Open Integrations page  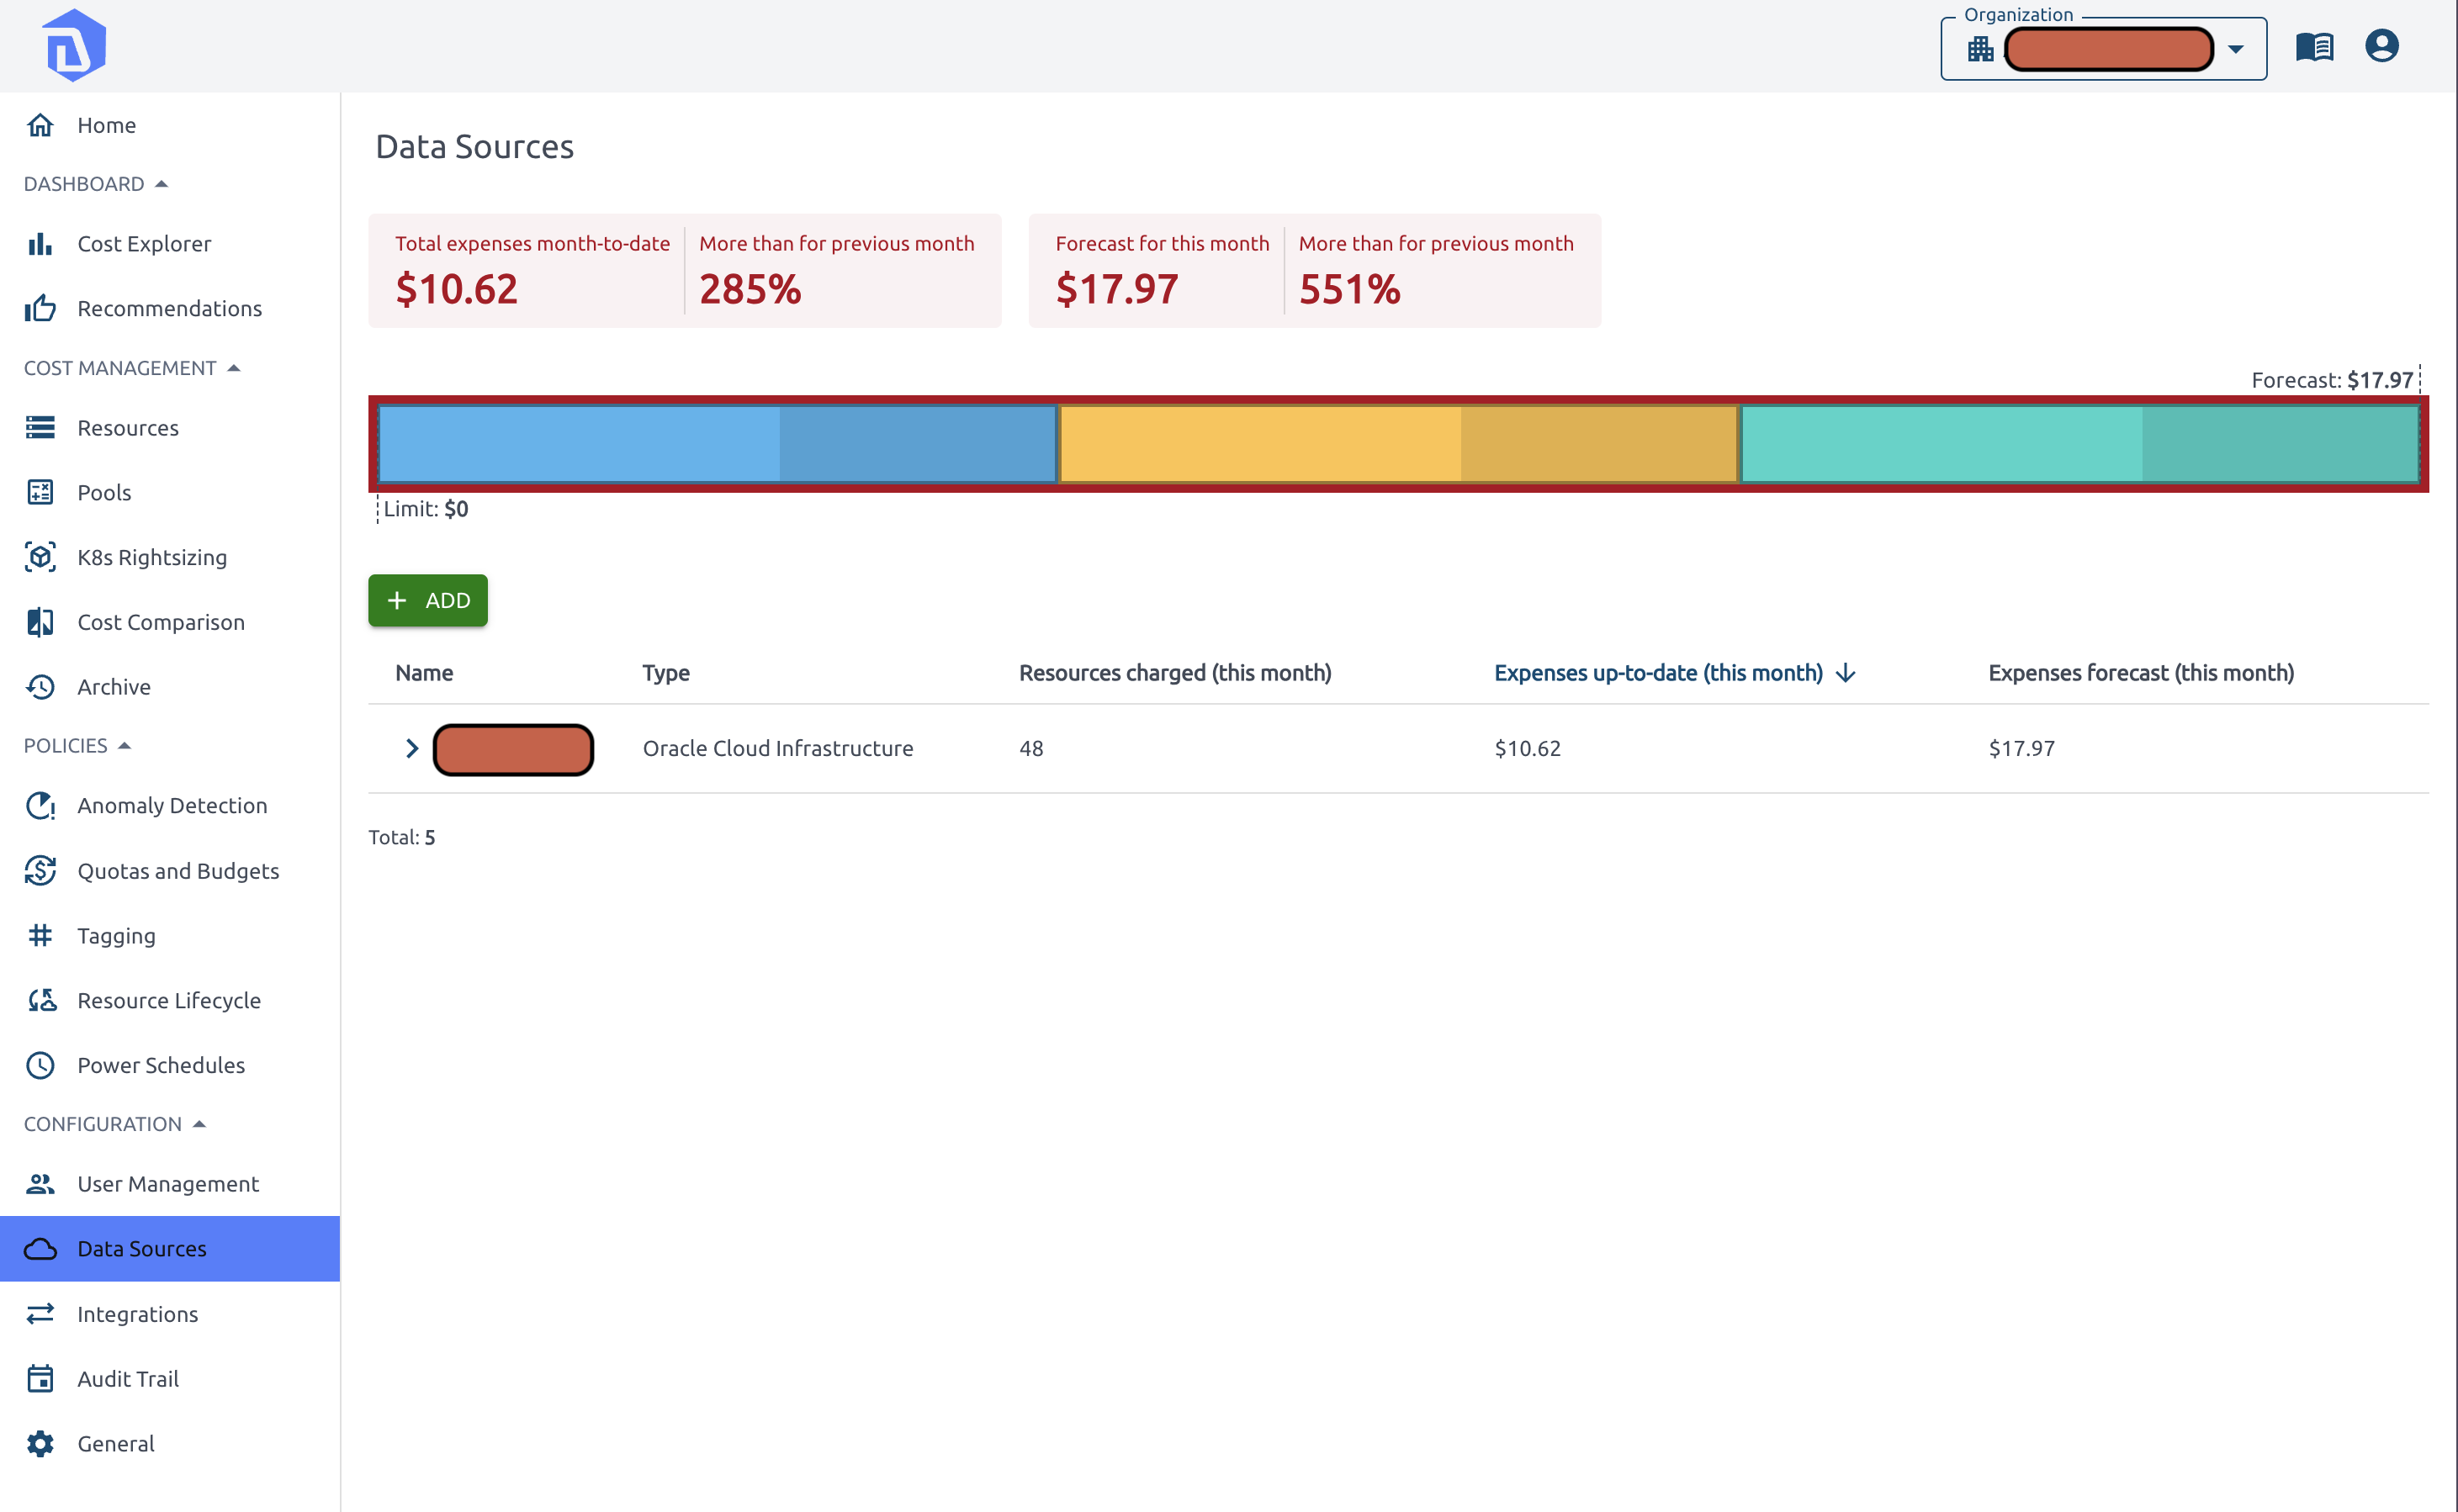[x=170, y=1314]
